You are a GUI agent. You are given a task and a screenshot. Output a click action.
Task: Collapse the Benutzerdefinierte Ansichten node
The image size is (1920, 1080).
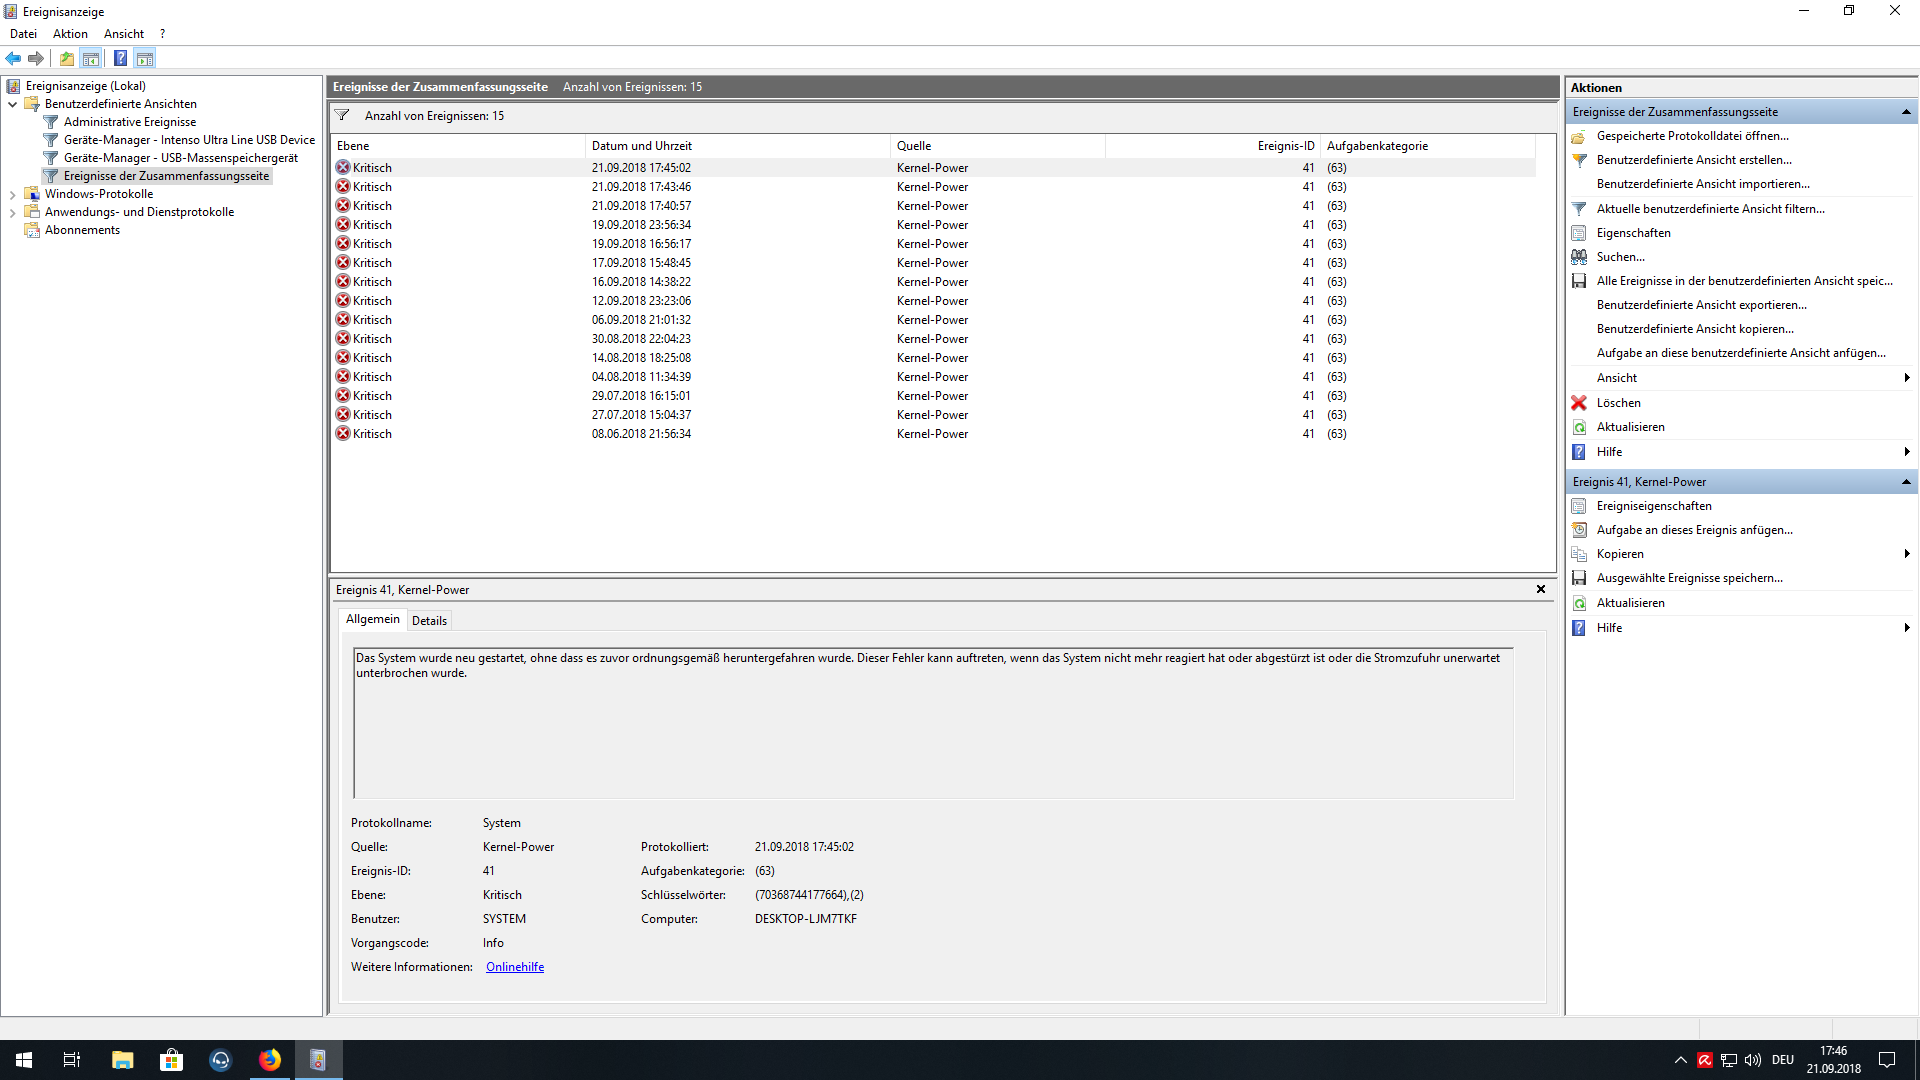tap(12, 104)
